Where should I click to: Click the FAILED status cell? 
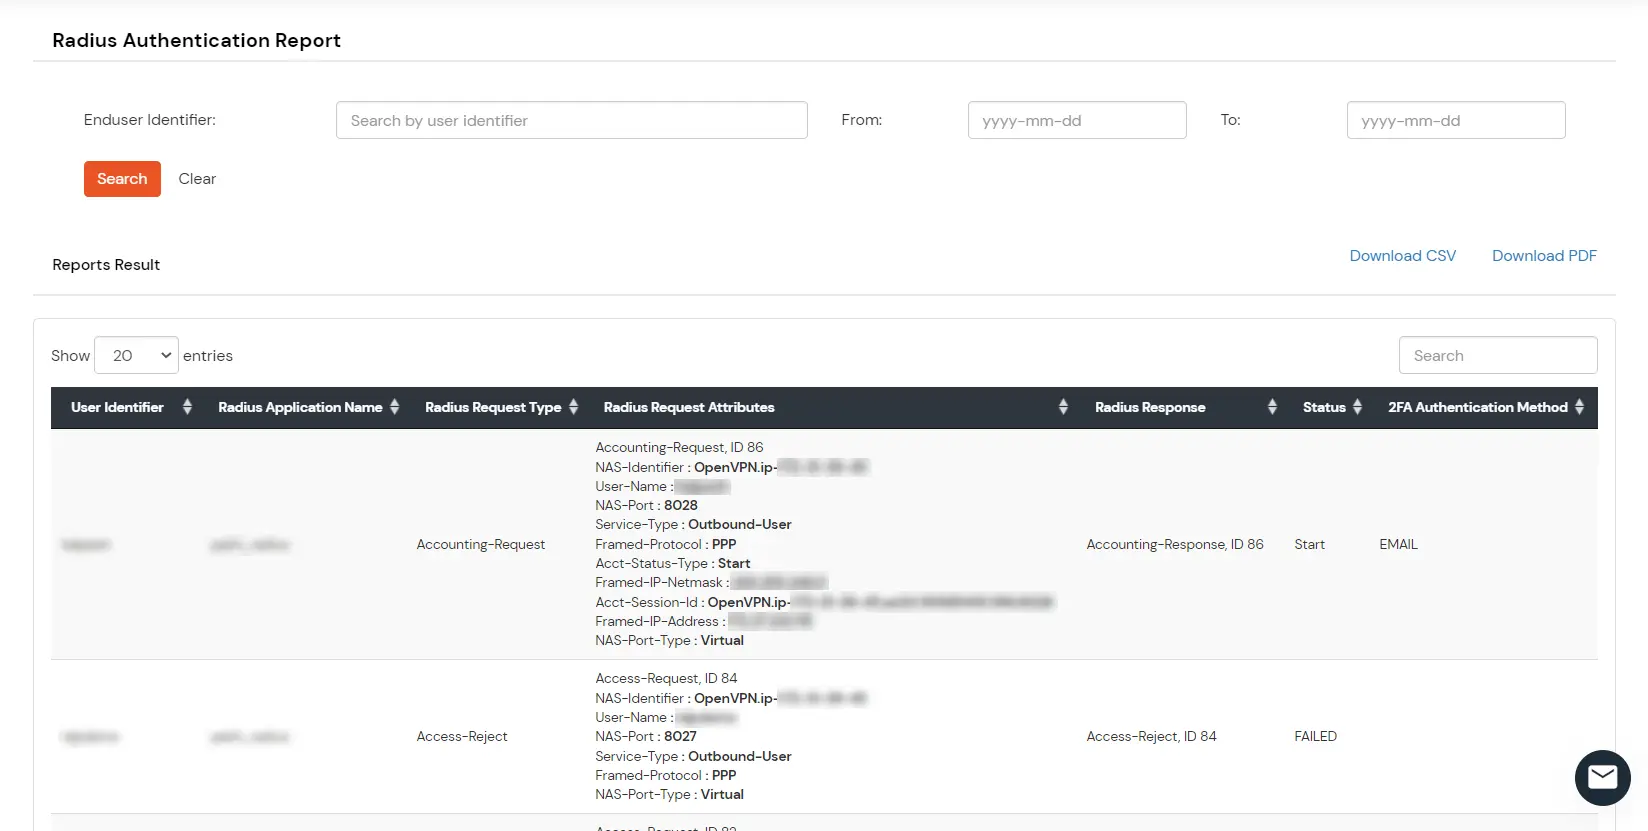point(1315,736)
